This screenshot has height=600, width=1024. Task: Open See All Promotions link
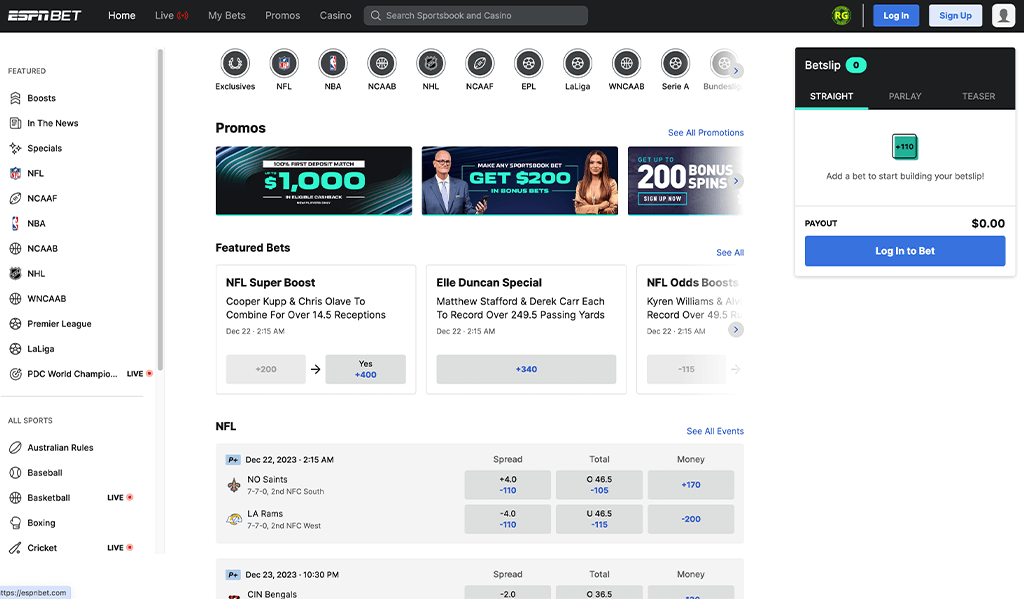(x=705, y=133)
